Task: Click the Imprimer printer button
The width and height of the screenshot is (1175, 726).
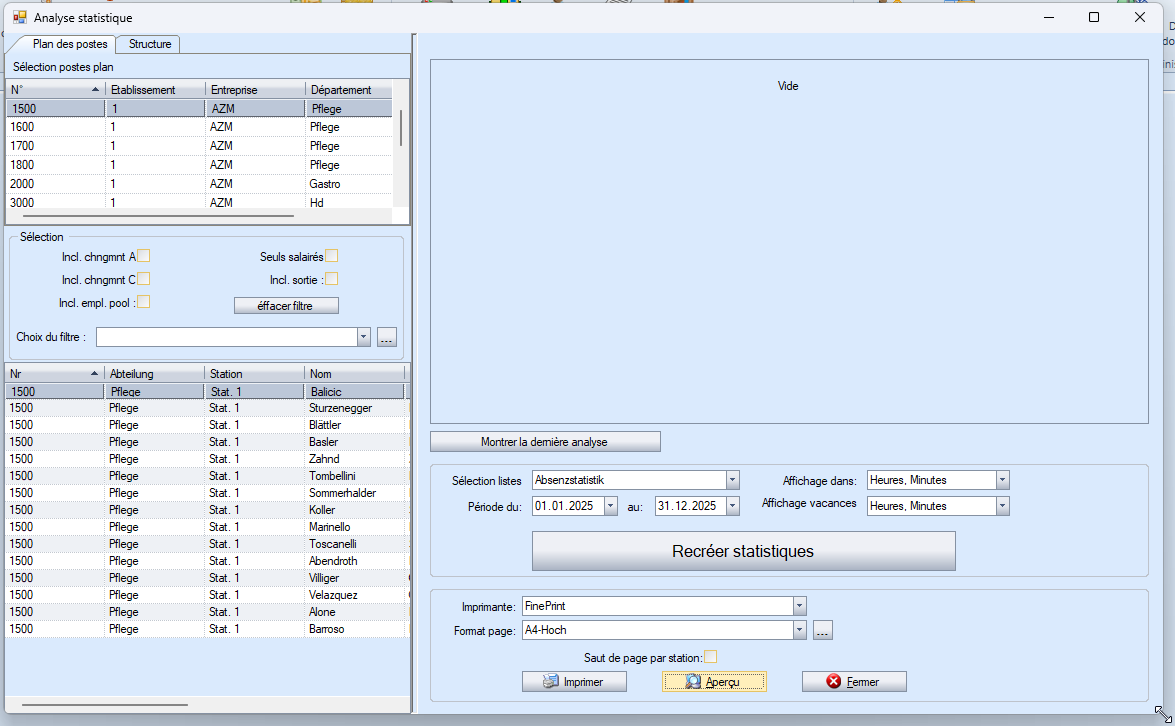Action: point(574,682)
